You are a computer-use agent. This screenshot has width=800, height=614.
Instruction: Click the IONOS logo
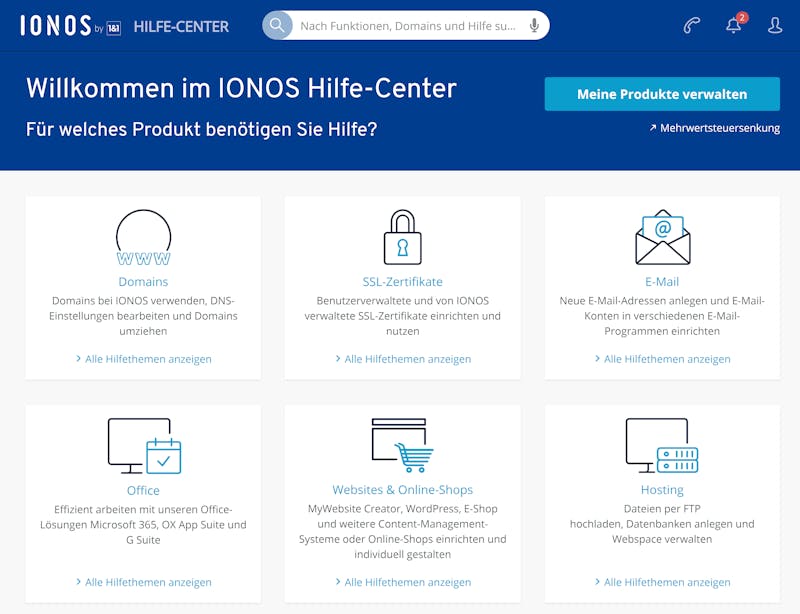click(x=71, y=26)
